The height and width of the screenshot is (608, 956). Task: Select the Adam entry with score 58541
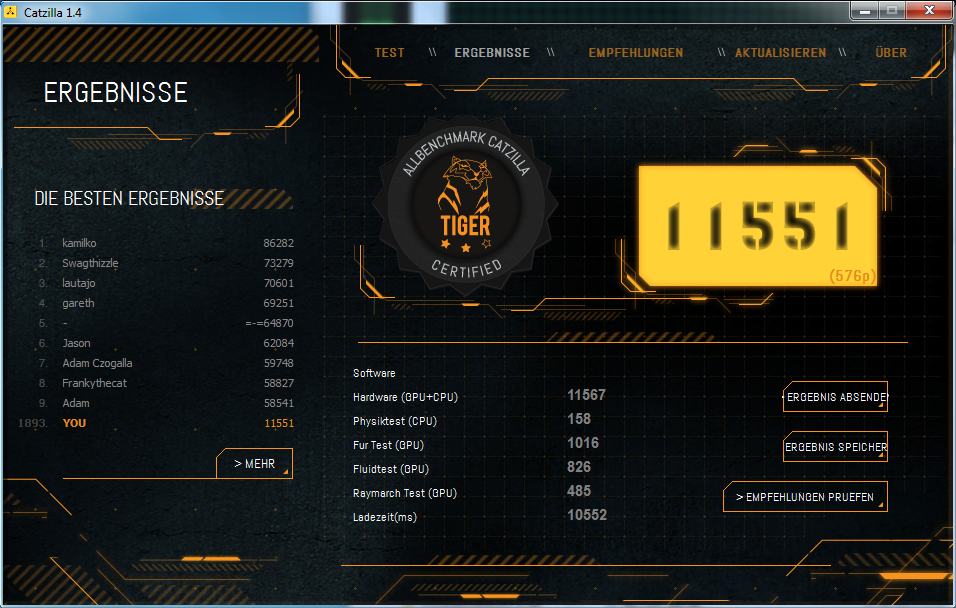tap(76, 403)
